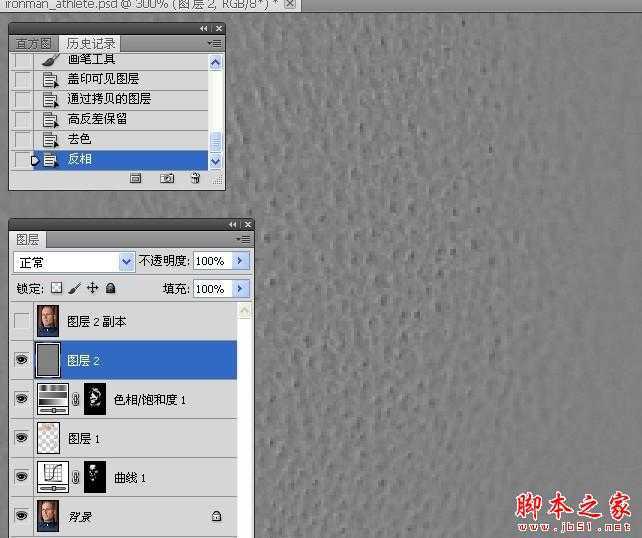Screen dimensions: 642x538
Task: Click the 不透明度 100% value field
Action: point(212,261)
